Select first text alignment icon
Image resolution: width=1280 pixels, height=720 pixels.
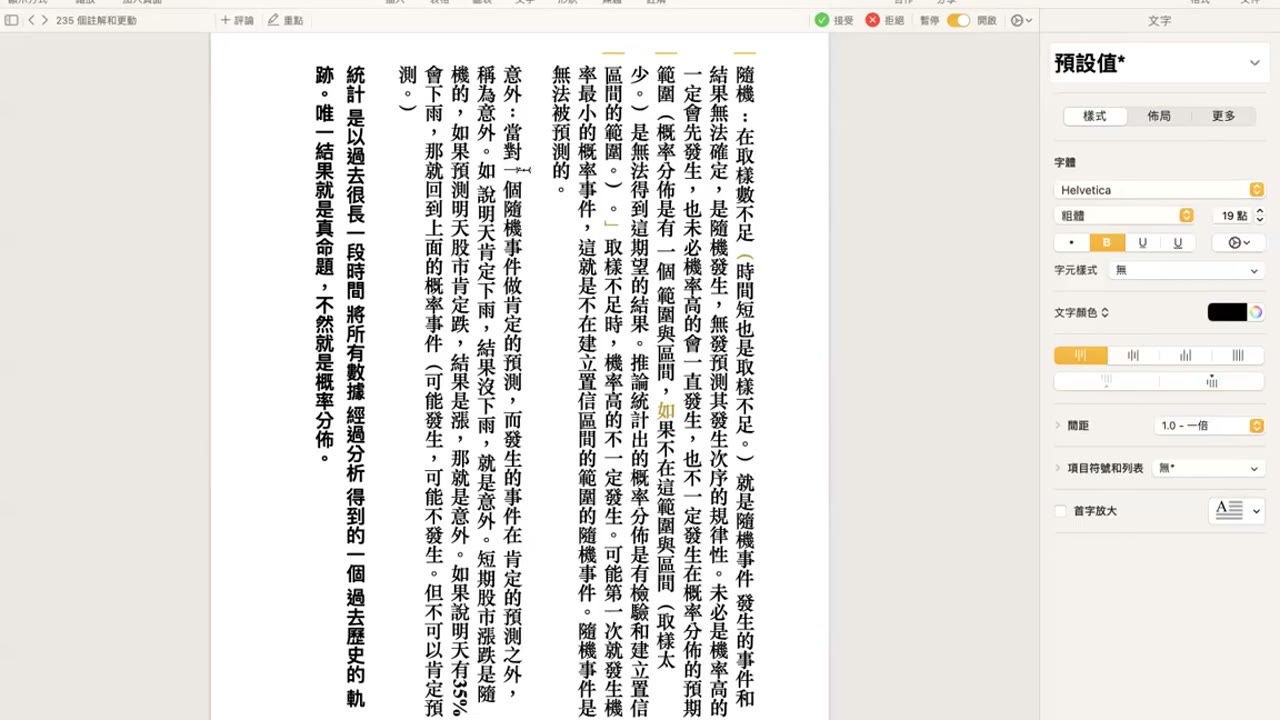[1081, 355]
